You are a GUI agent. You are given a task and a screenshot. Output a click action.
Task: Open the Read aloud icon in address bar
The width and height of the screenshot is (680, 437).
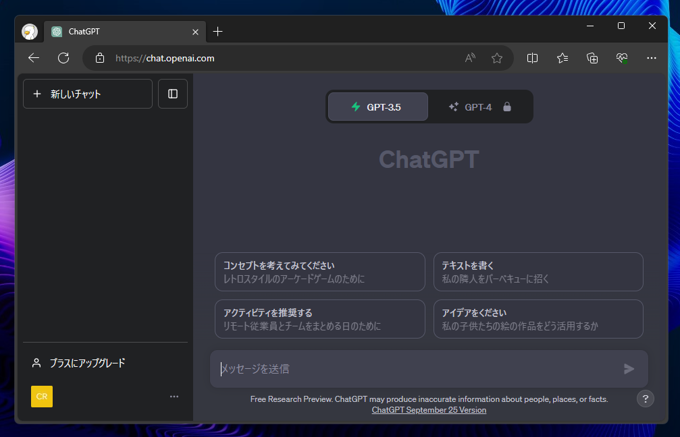[x=470, y=58]
